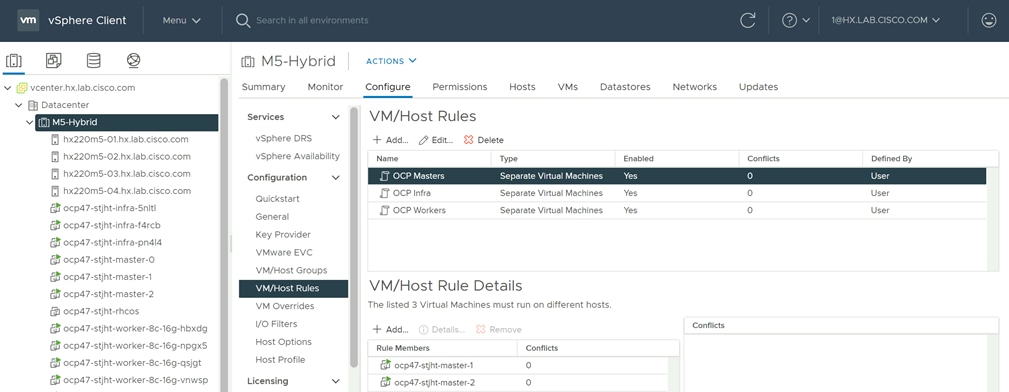Click the VM icon for ocp47-stjht-rhcos
The image size is (1009, 392).
click(55, 312)
